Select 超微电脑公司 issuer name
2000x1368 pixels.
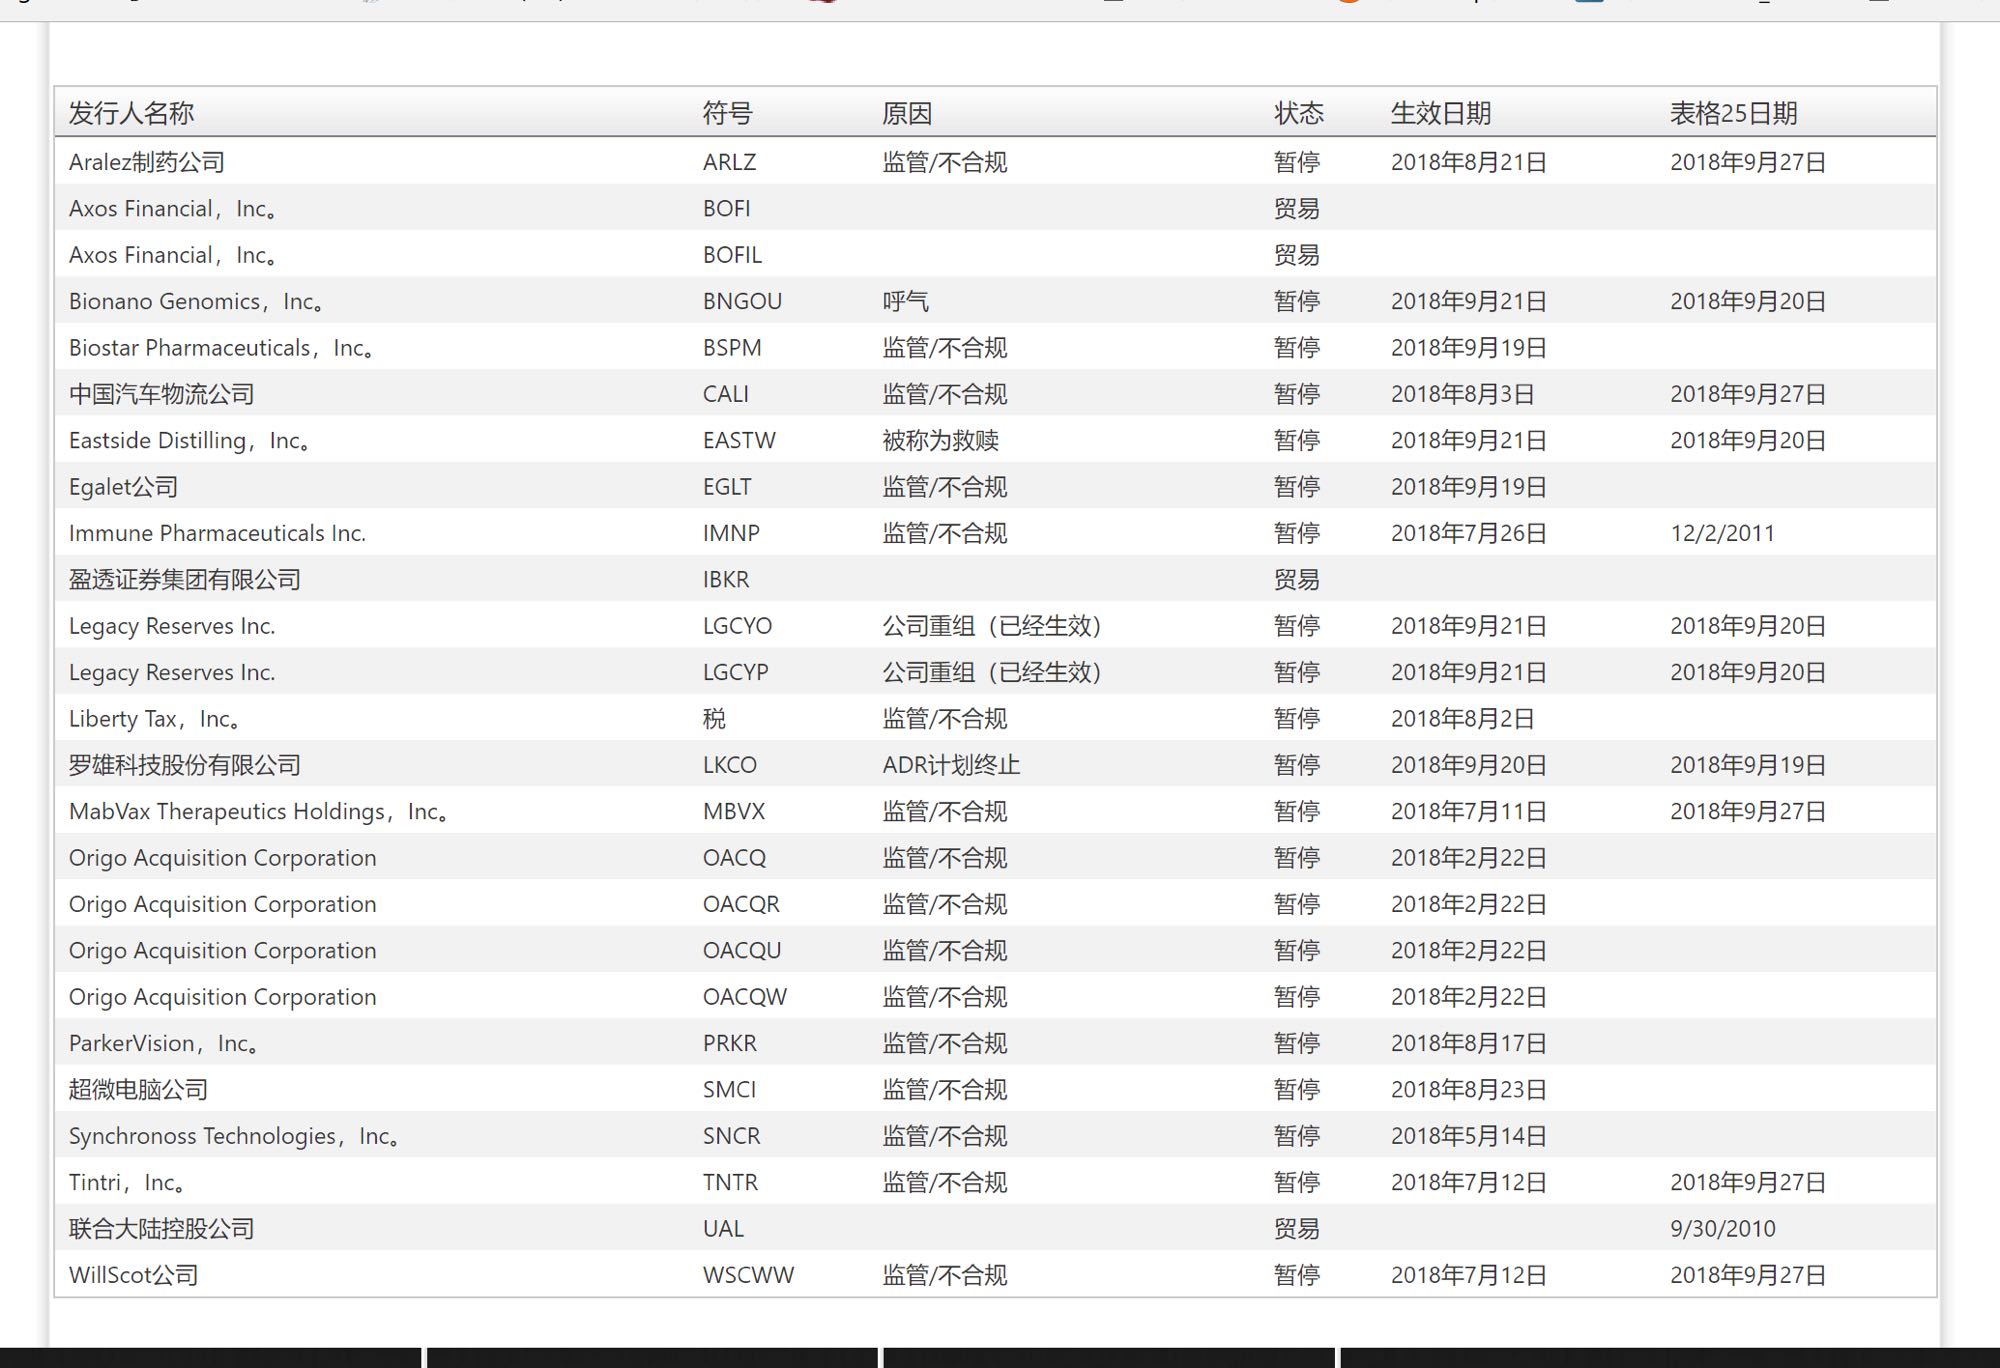[x=138, y=1090]
